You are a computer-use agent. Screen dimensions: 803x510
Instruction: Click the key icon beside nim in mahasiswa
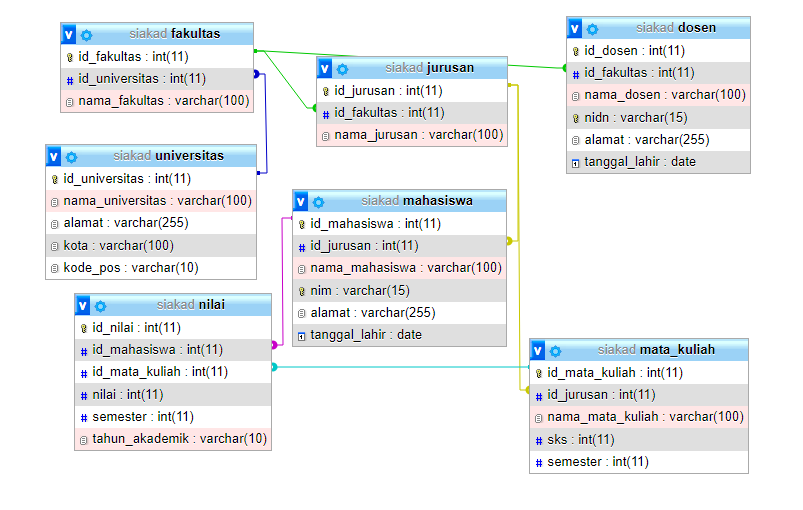302,291
